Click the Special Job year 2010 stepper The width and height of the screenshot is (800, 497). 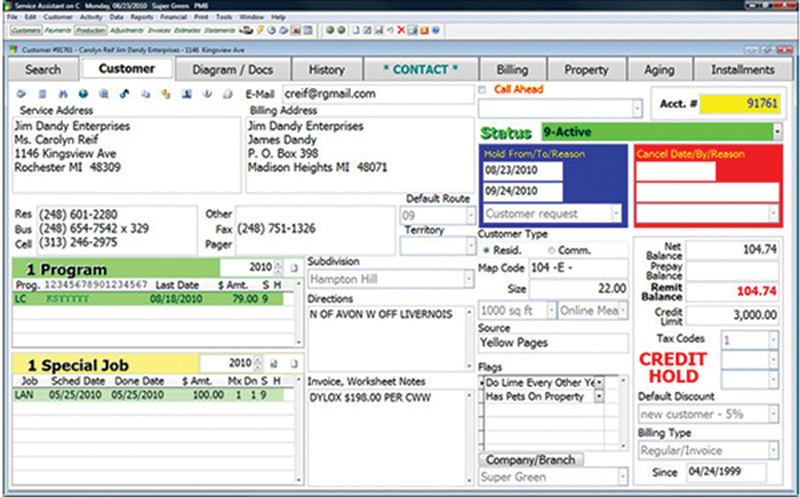point(258,363)
